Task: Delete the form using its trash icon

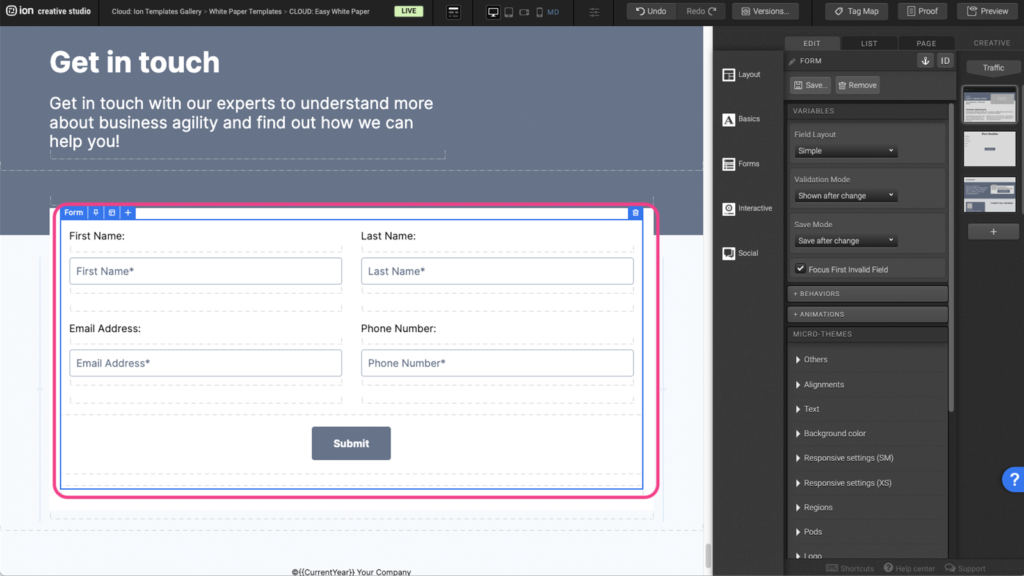Action: (x=635, y=213)
